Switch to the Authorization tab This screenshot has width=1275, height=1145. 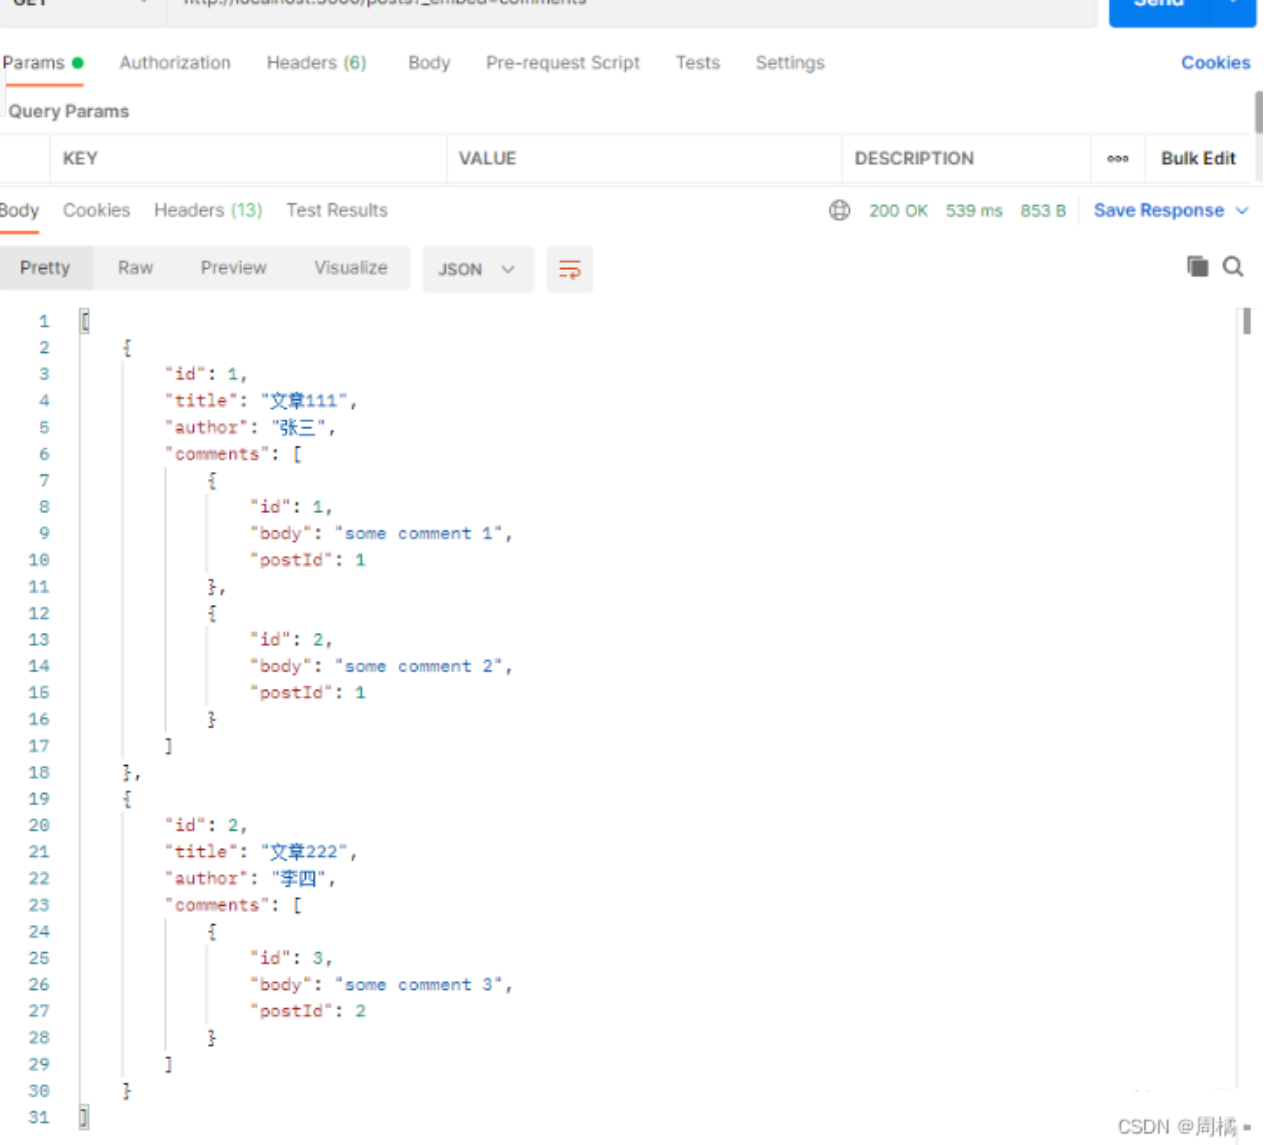click(x=175, y=63)
